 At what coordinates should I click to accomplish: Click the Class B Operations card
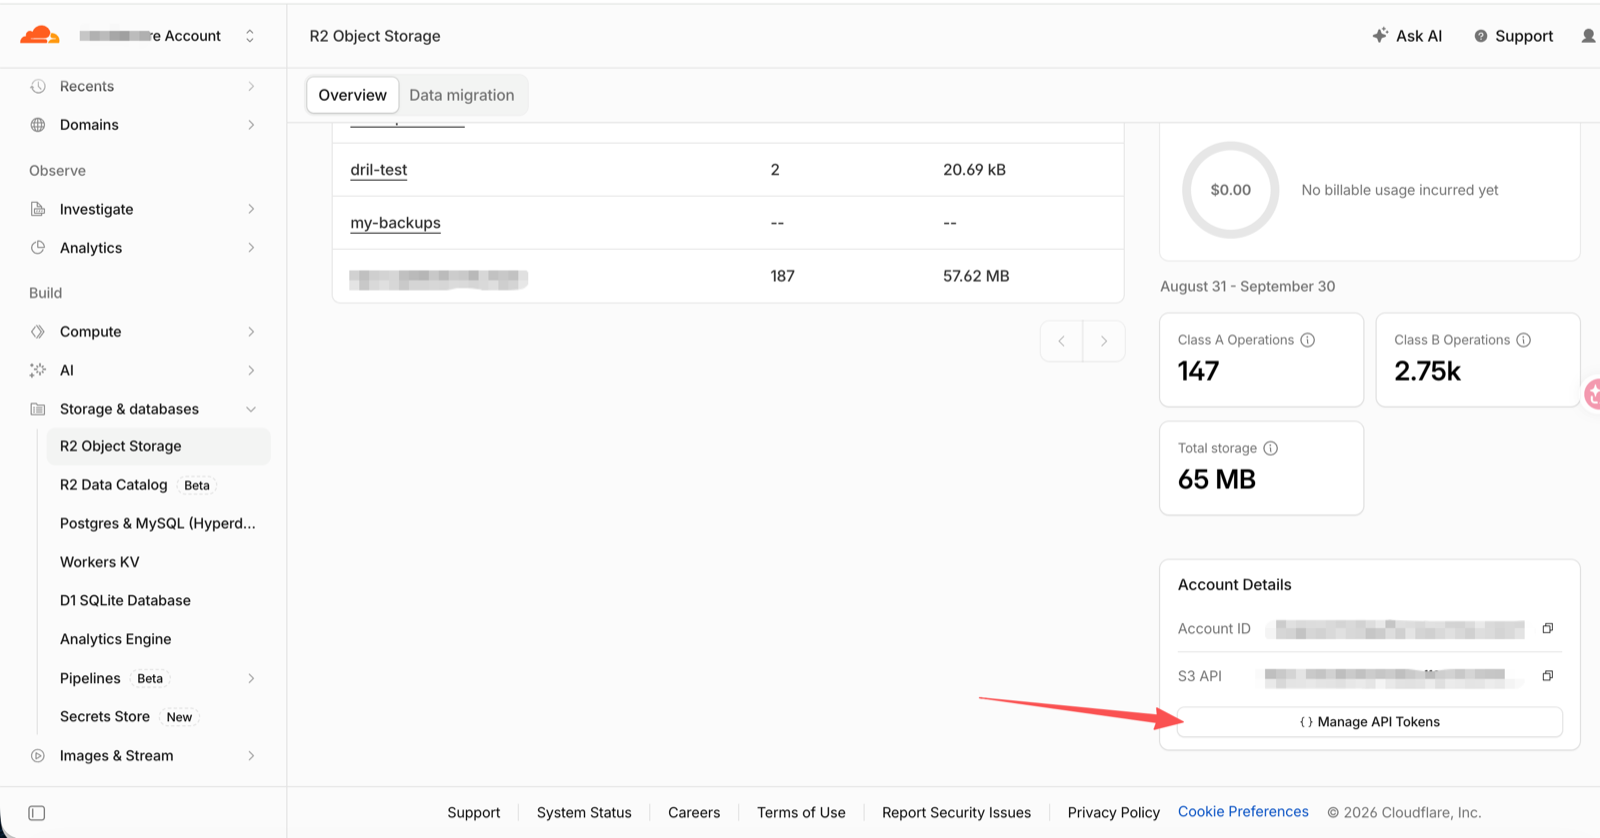click(1477, 360)
